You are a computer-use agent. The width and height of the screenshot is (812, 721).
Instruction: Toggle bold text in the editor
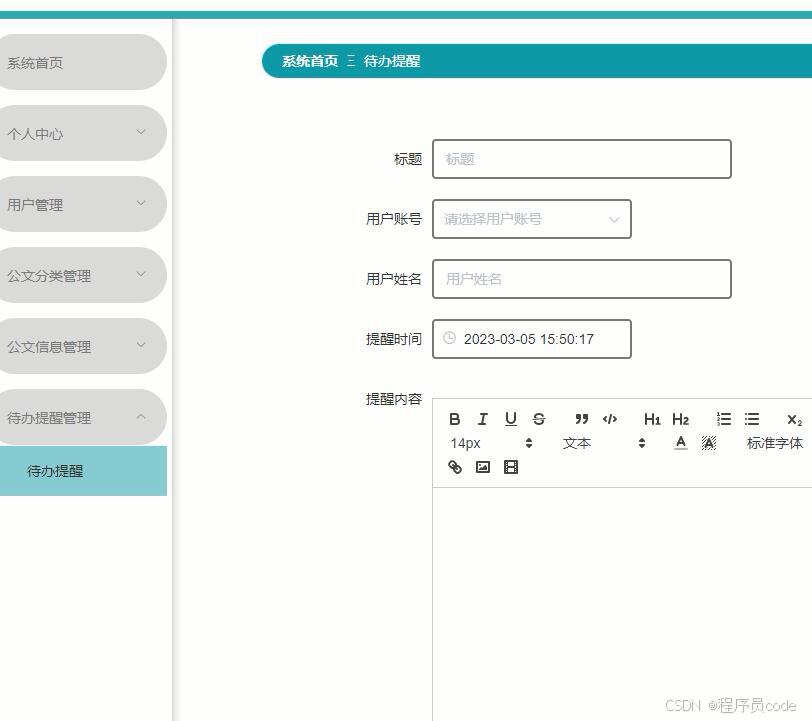click(x=455, y=419)
